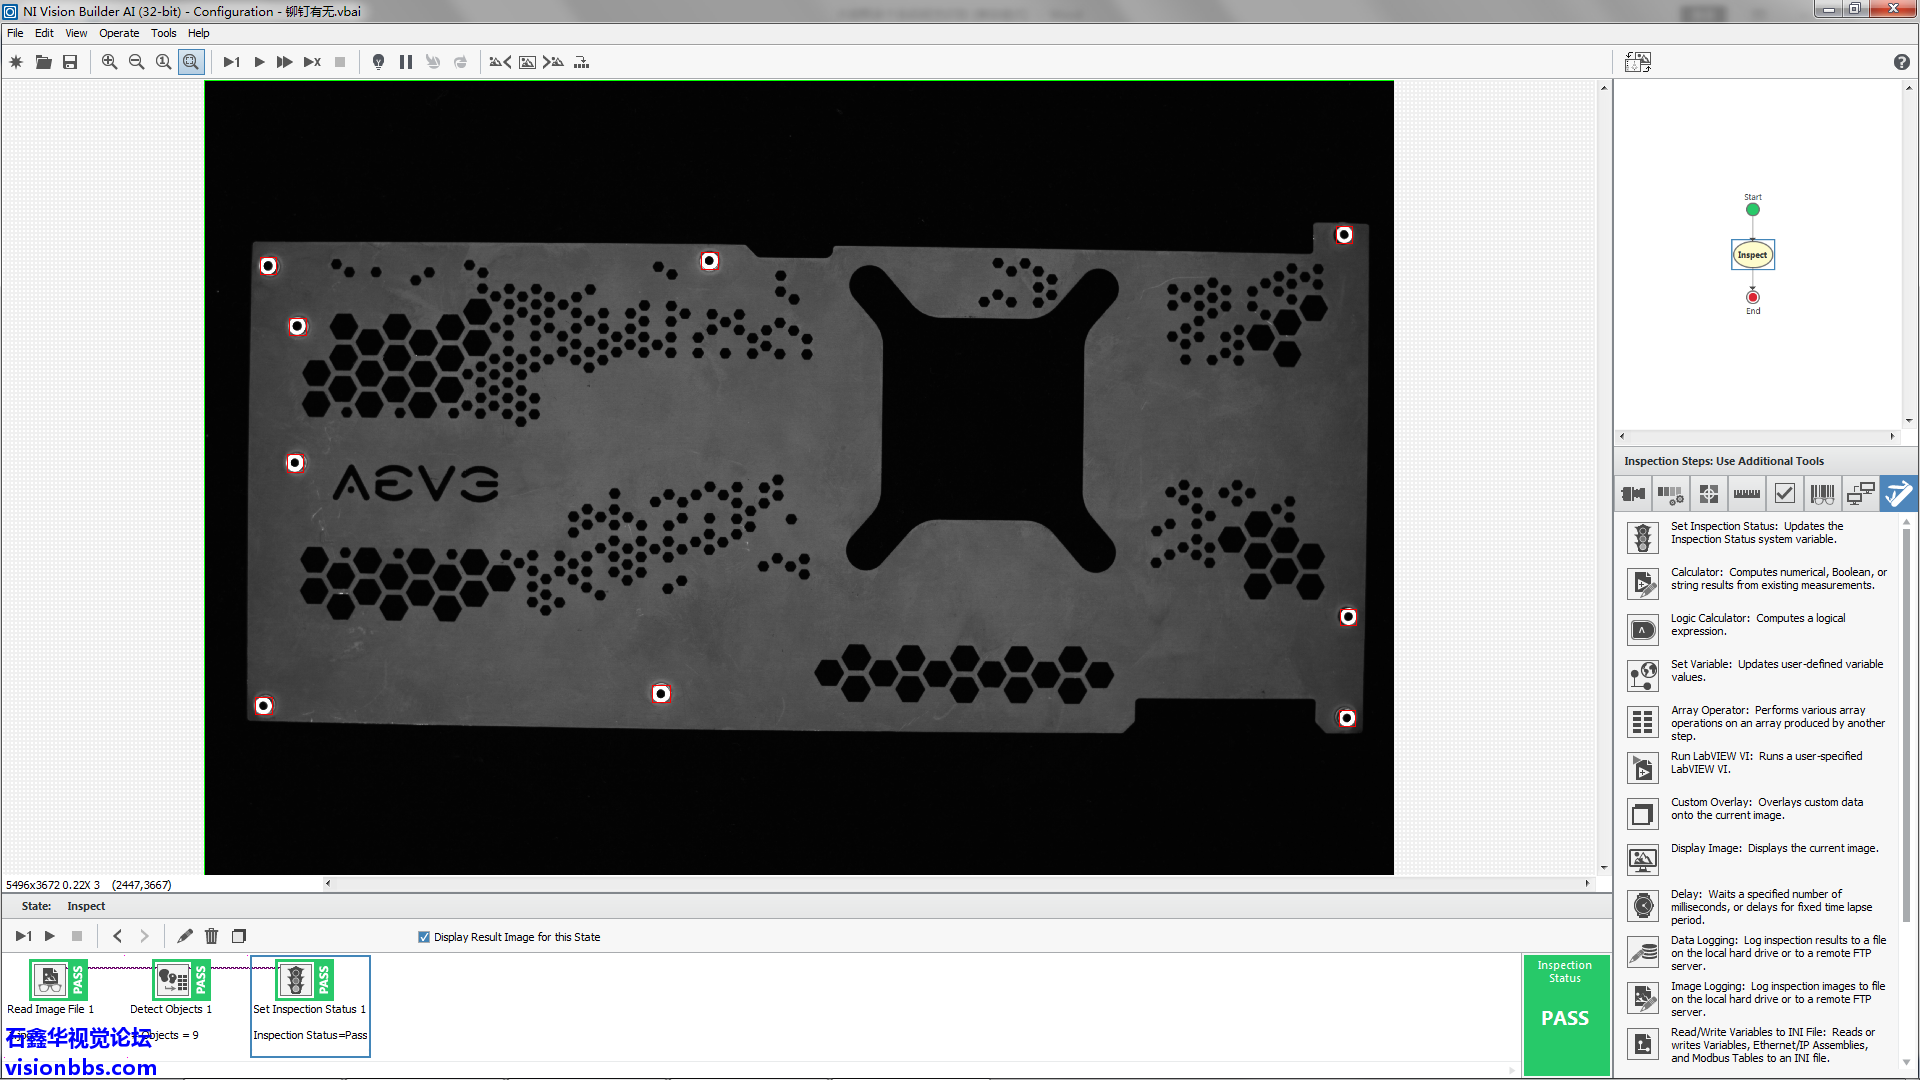Select the Set Inspection Status 1 step
1920x1080 pixels.
tap(310, 1005)
